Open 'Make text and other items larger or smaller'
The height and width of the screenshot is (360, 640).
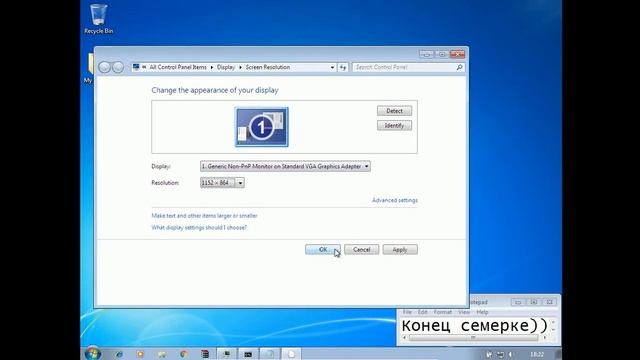204,216
